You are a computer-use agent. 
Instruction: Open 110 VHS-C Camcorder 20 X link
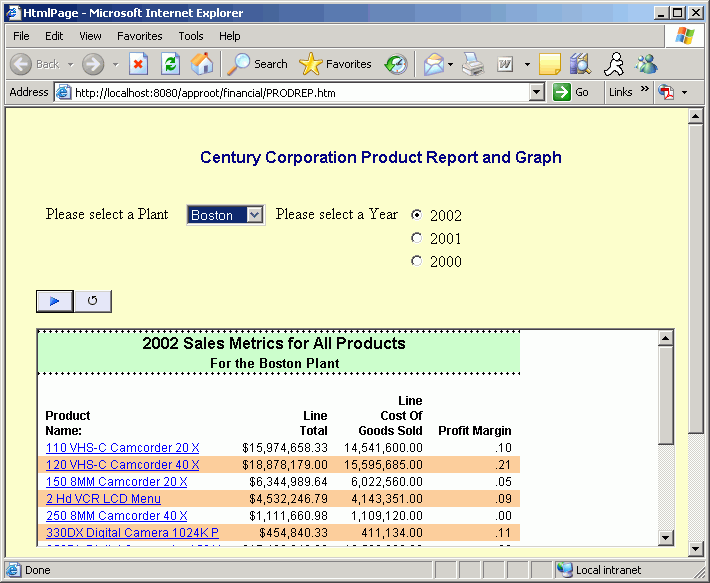coord(122,448)
